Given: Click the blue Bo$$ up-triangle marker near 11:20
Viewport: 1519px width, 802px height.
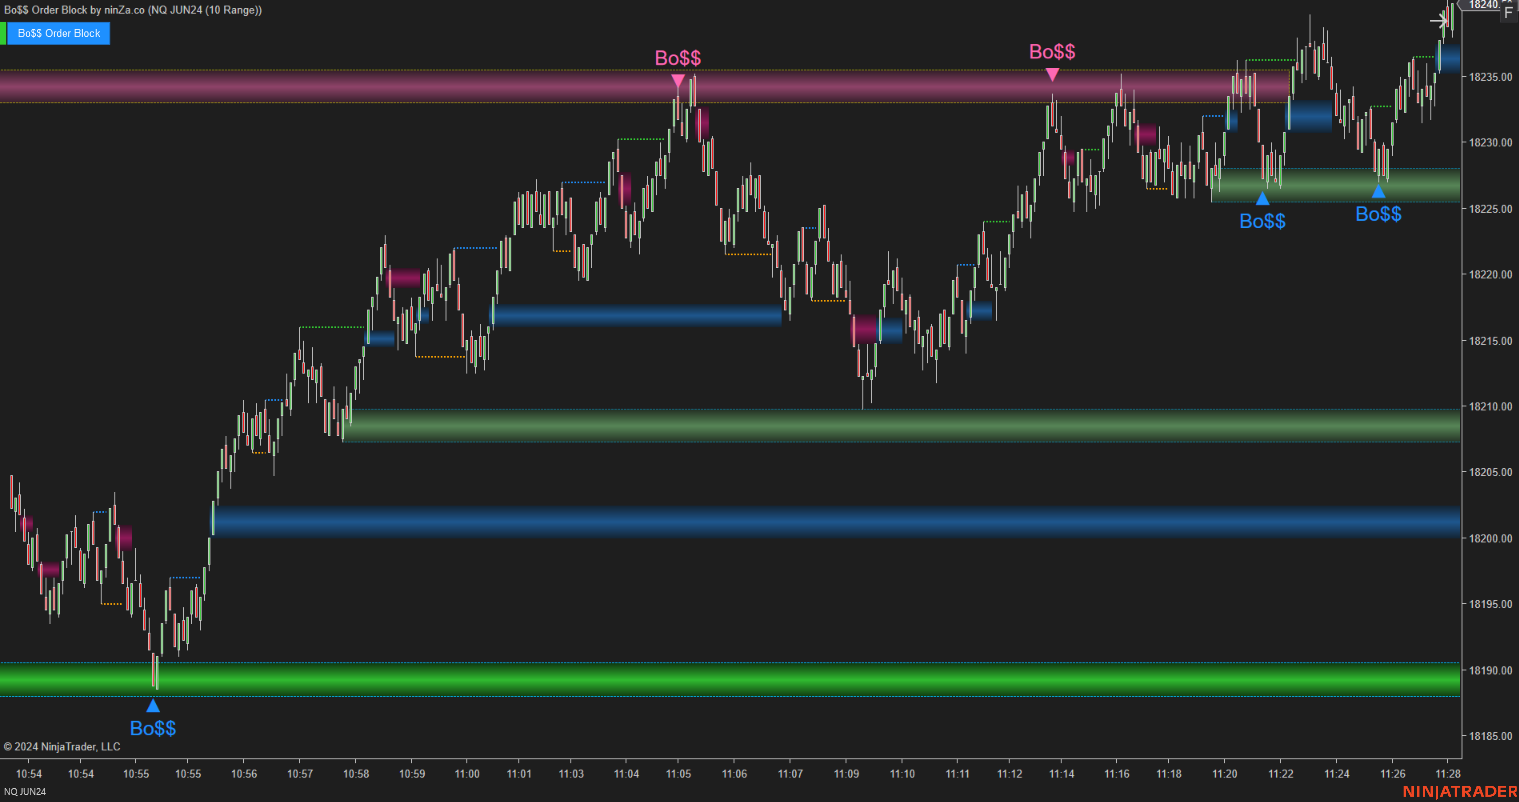Looking at the screenshot, I should click(x=1262, y=198).
